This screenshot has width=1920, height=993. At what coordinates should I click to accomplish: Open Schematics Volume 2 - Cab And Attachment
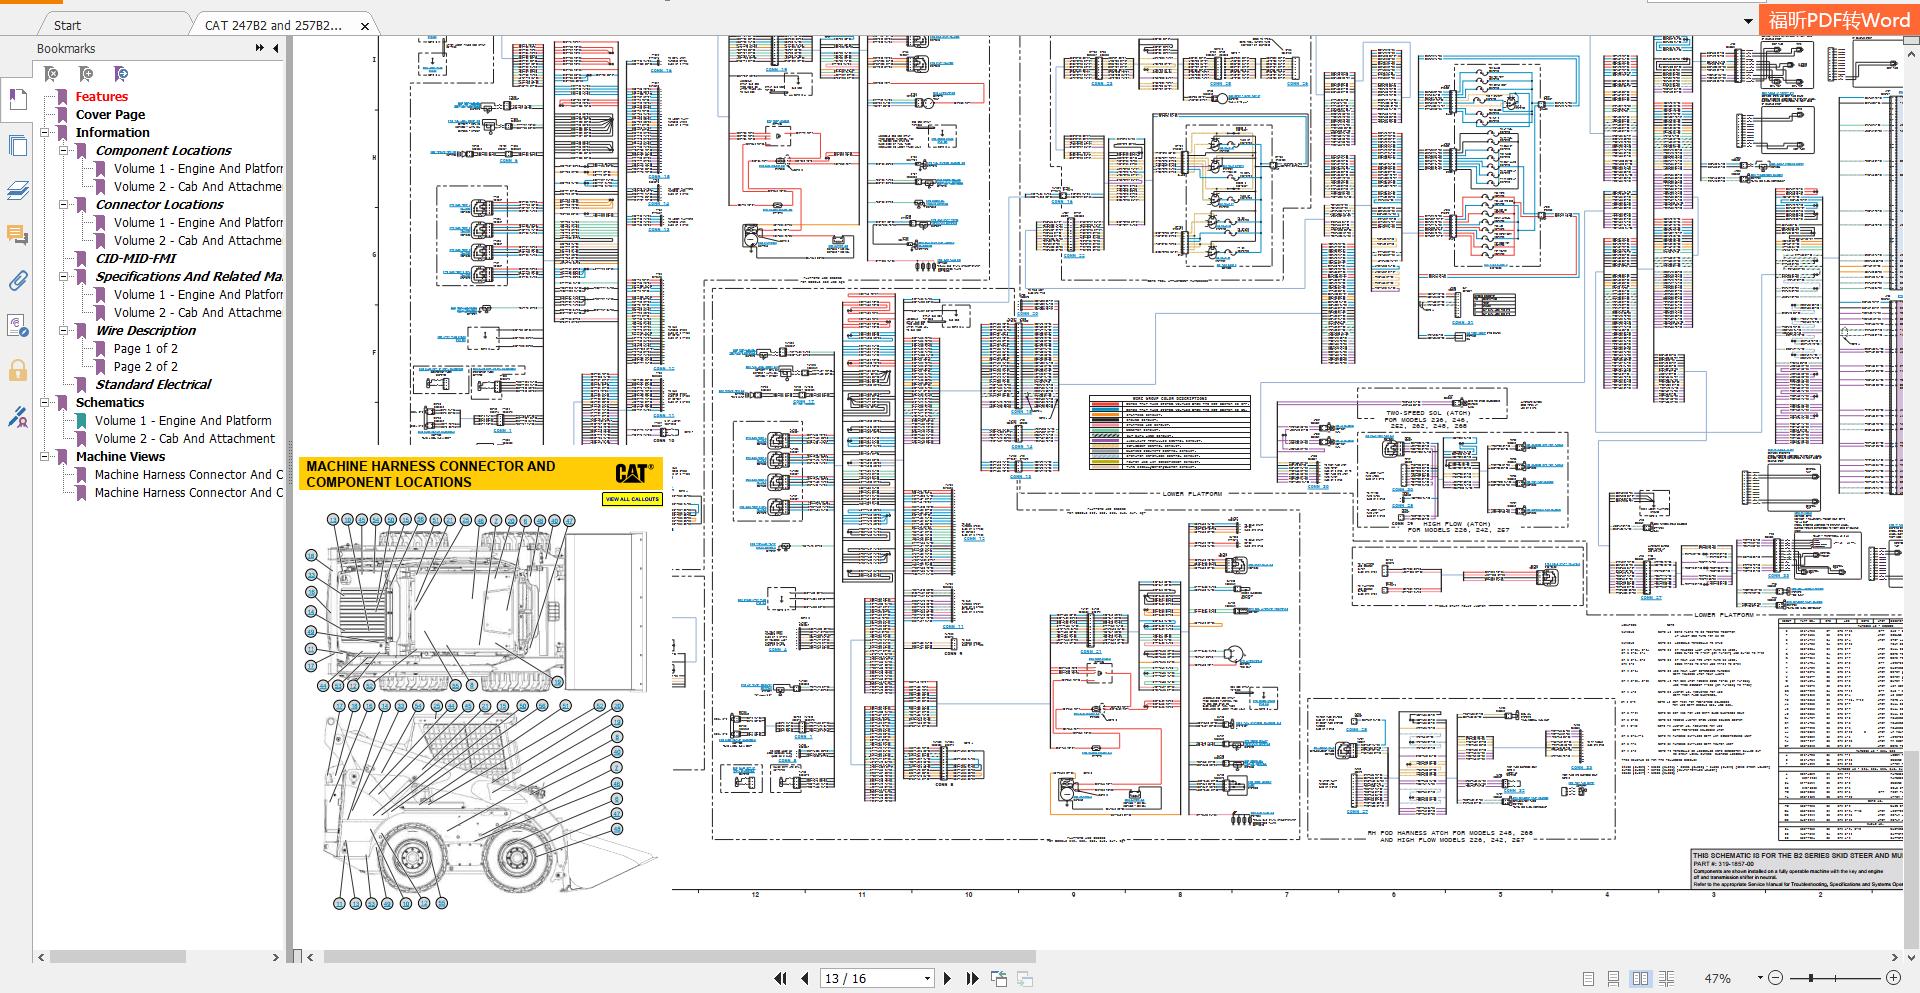185,439
